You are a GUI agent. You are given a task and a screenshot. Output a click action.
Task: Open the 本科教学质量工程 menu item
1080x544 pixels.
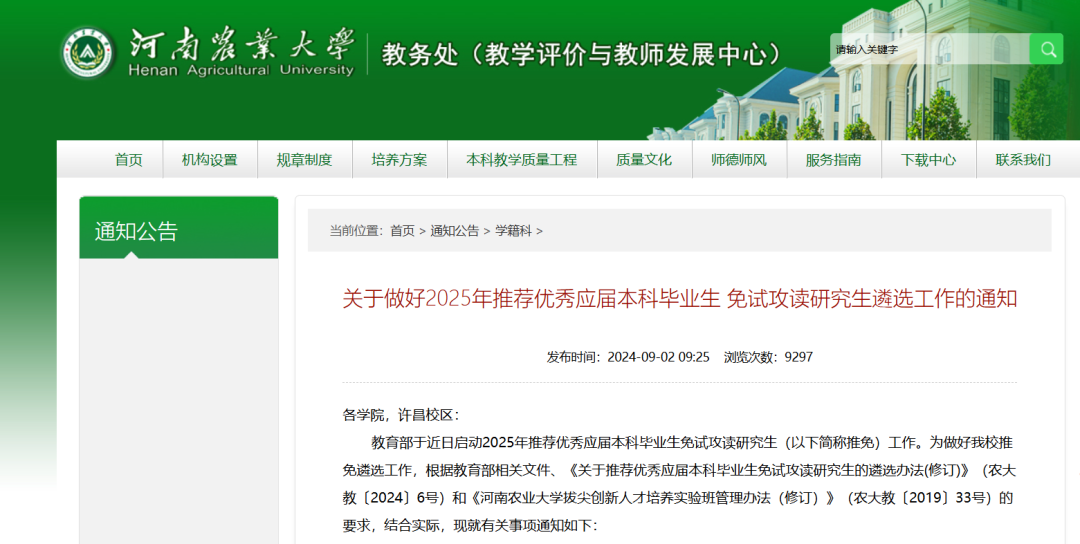(x=521, y=160)
